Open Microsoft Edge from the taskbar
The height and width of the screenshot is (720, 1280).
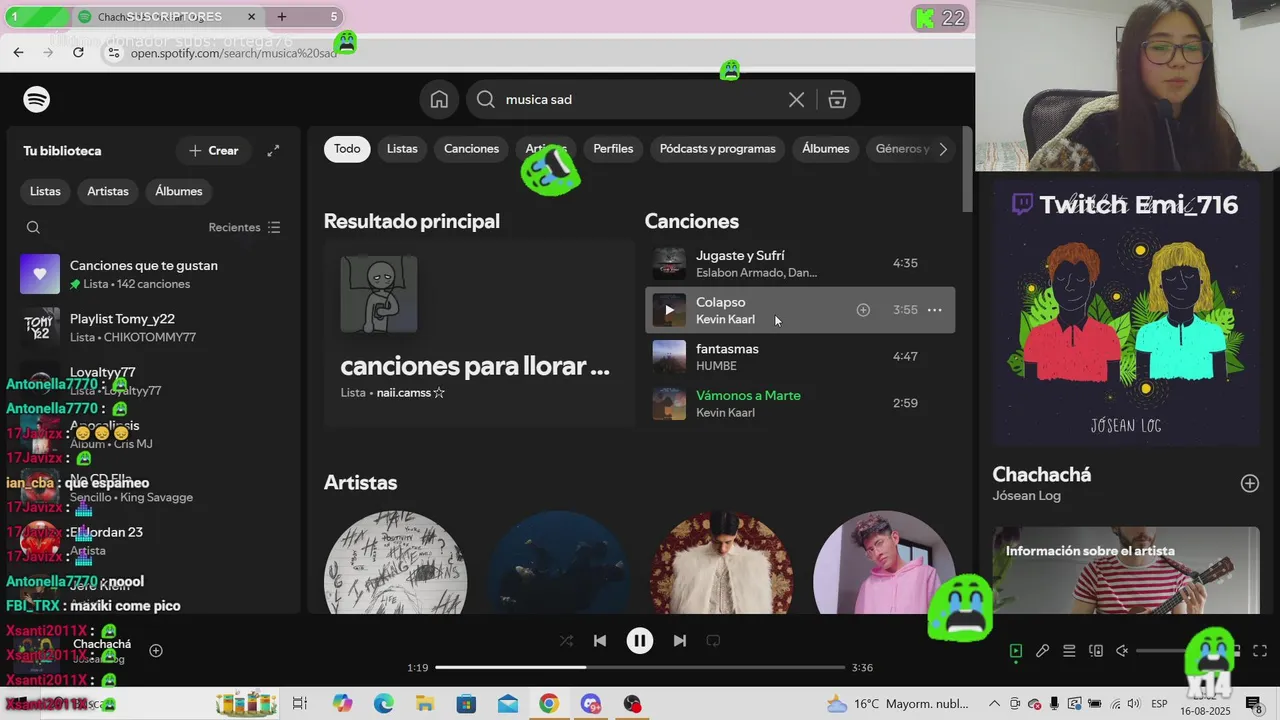384,704
